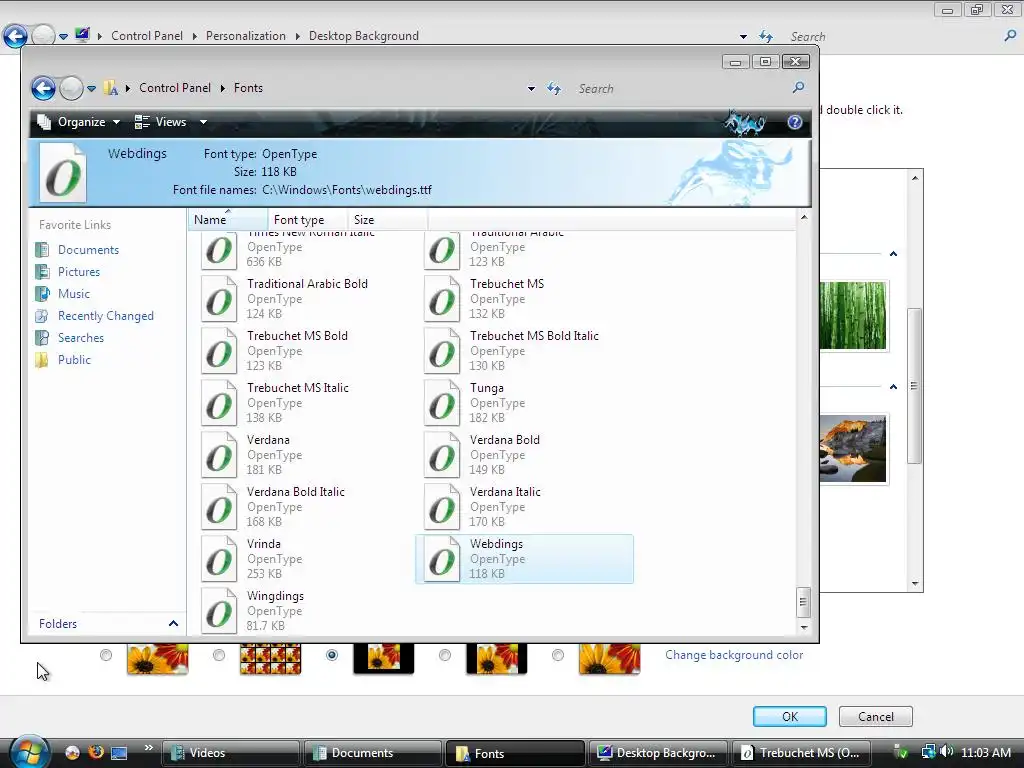The image size is (1024, 768).
Task: Select the Trebuchet MS font icon
Action: pos(442,299)
